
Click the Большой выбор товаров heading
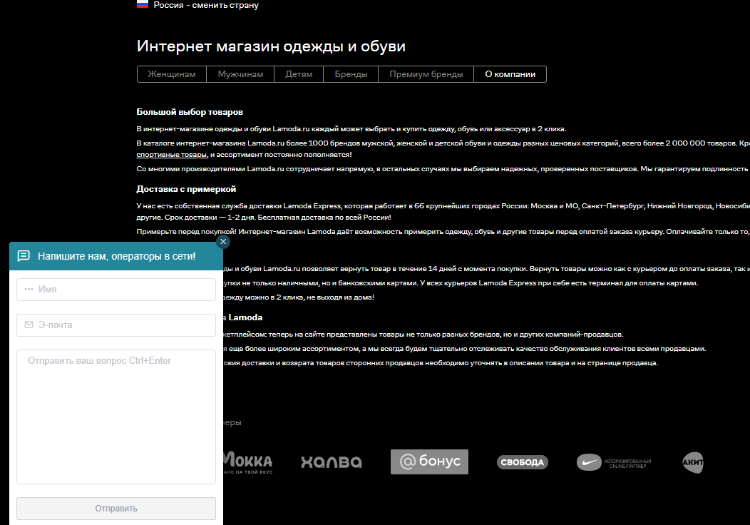click(190, 112)
